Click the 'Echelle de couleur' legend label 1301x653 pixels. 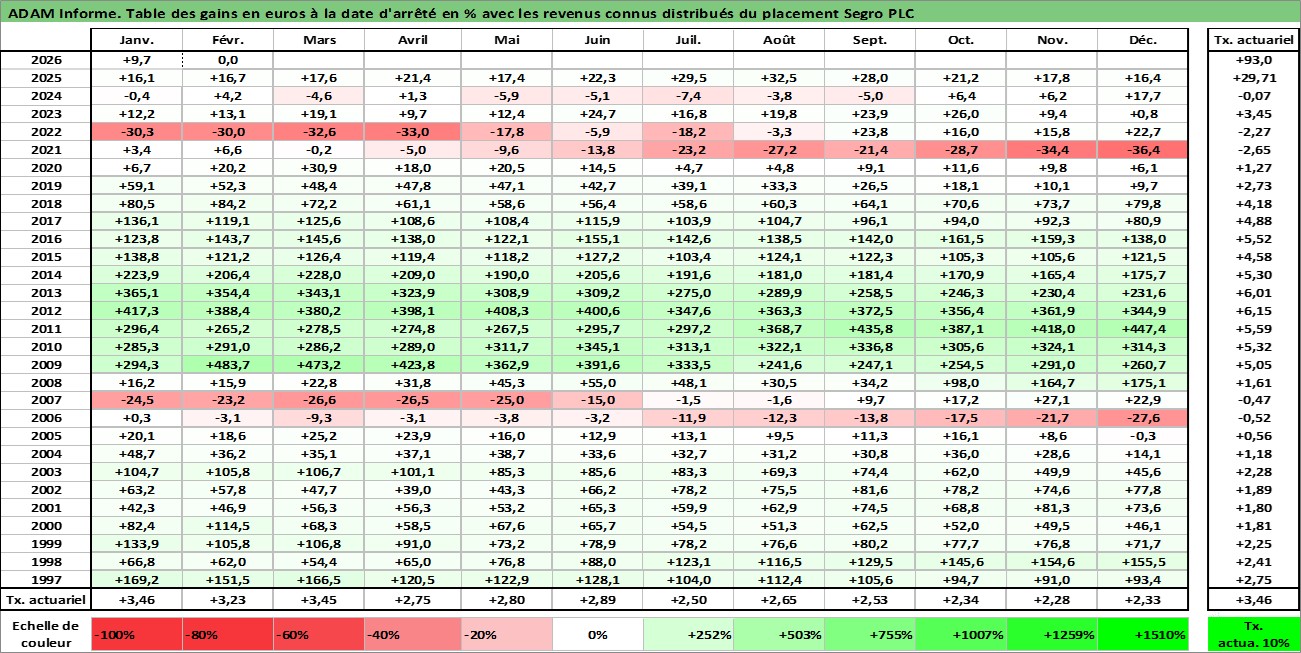[46, 634]
